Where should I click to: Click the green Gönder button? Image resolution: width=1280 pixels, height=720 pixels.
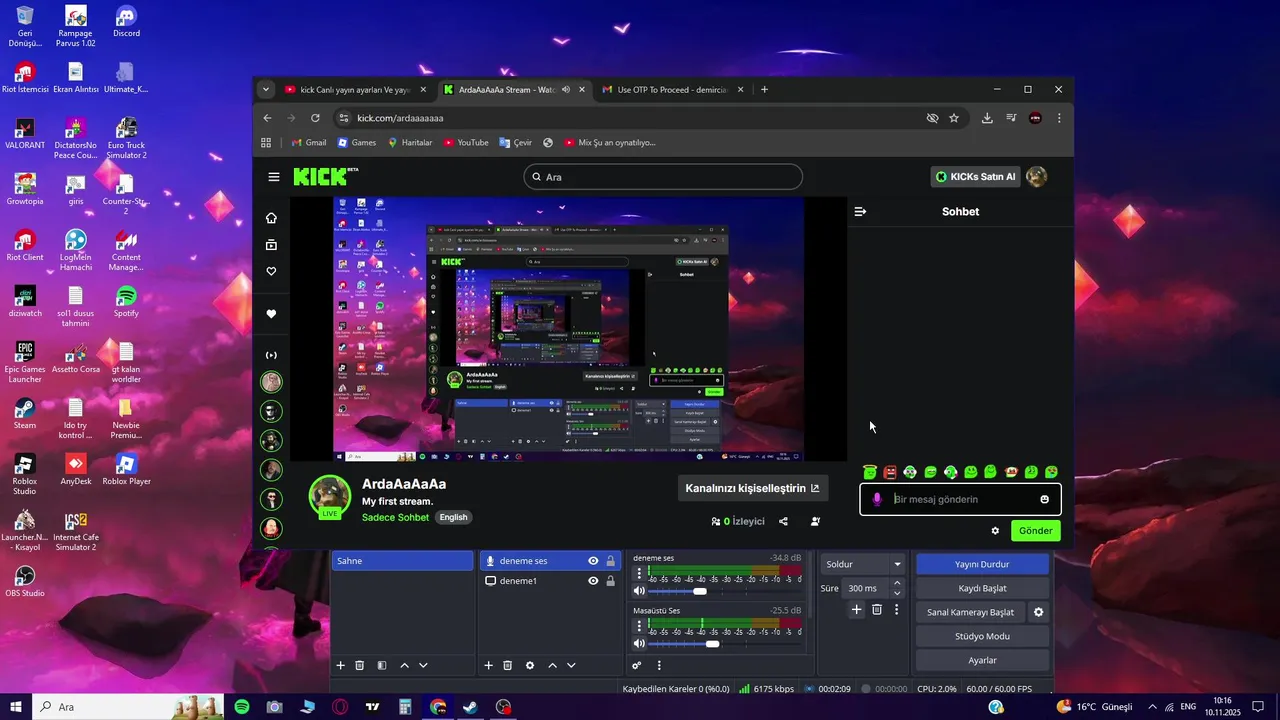click(x=1035, y=531)
